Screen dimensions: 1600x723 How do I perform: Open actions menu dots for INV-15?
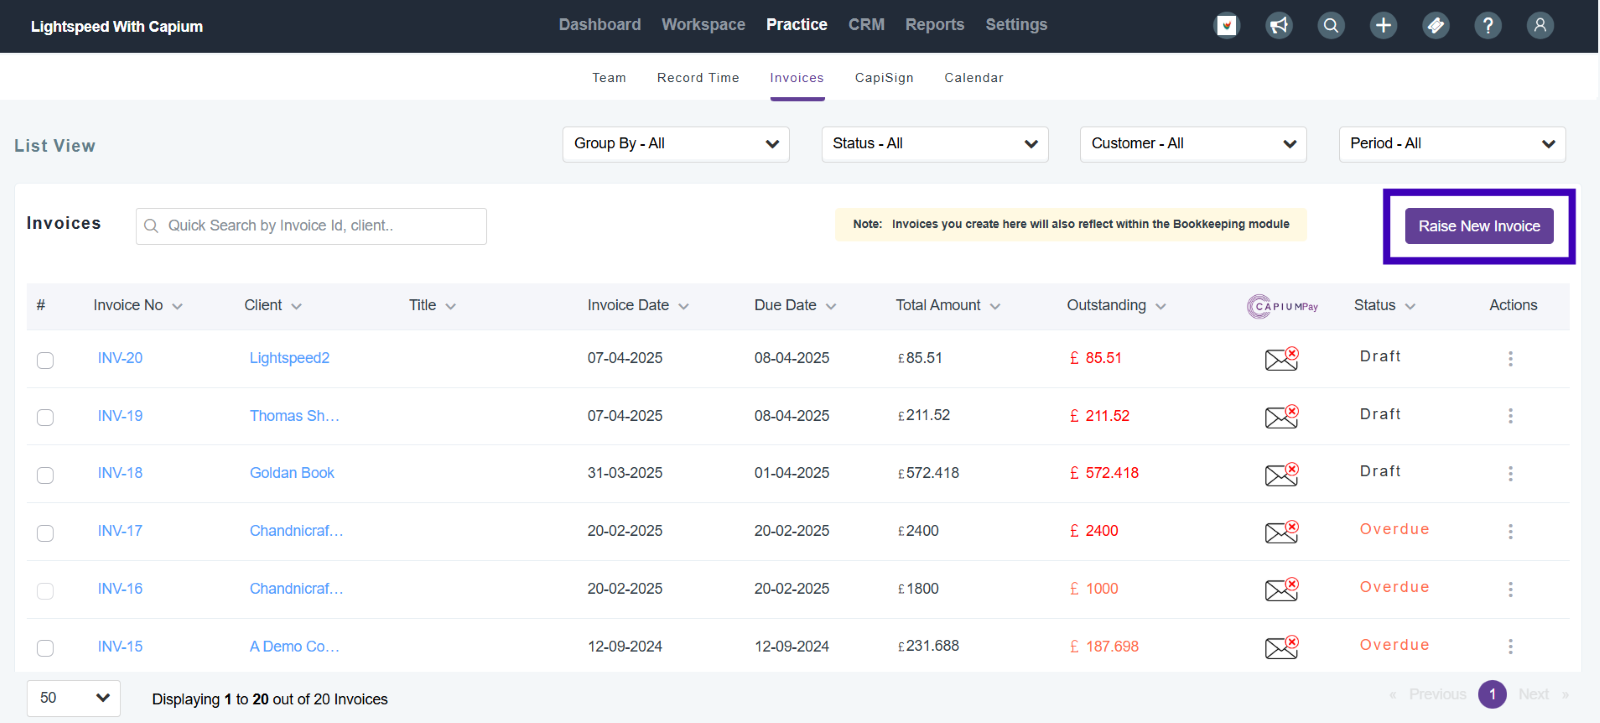[1510, 647]
